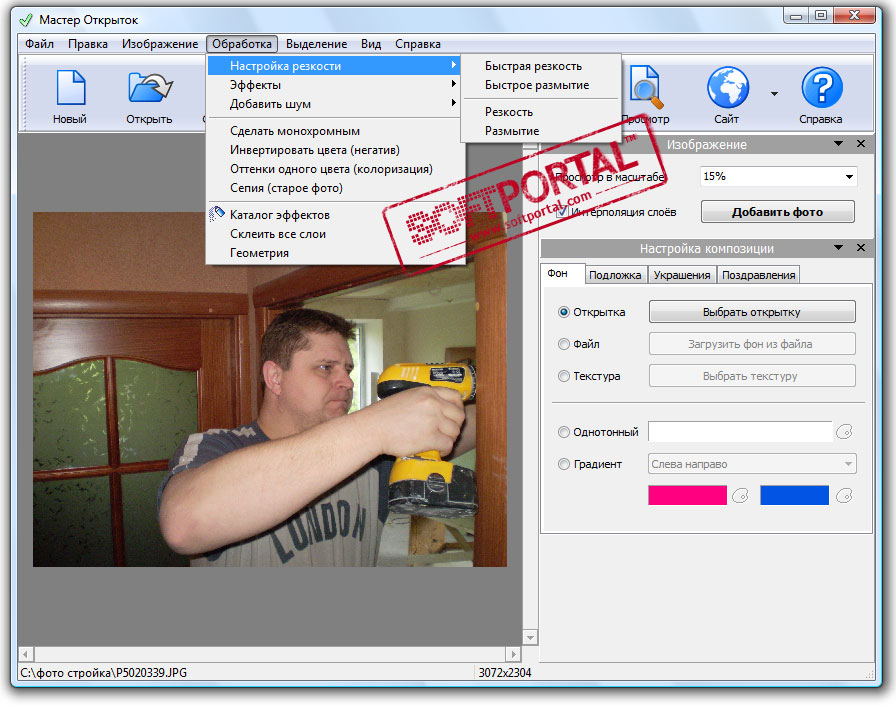Select the Postcard background radio button
896x706 pixels.
(563, 312)
